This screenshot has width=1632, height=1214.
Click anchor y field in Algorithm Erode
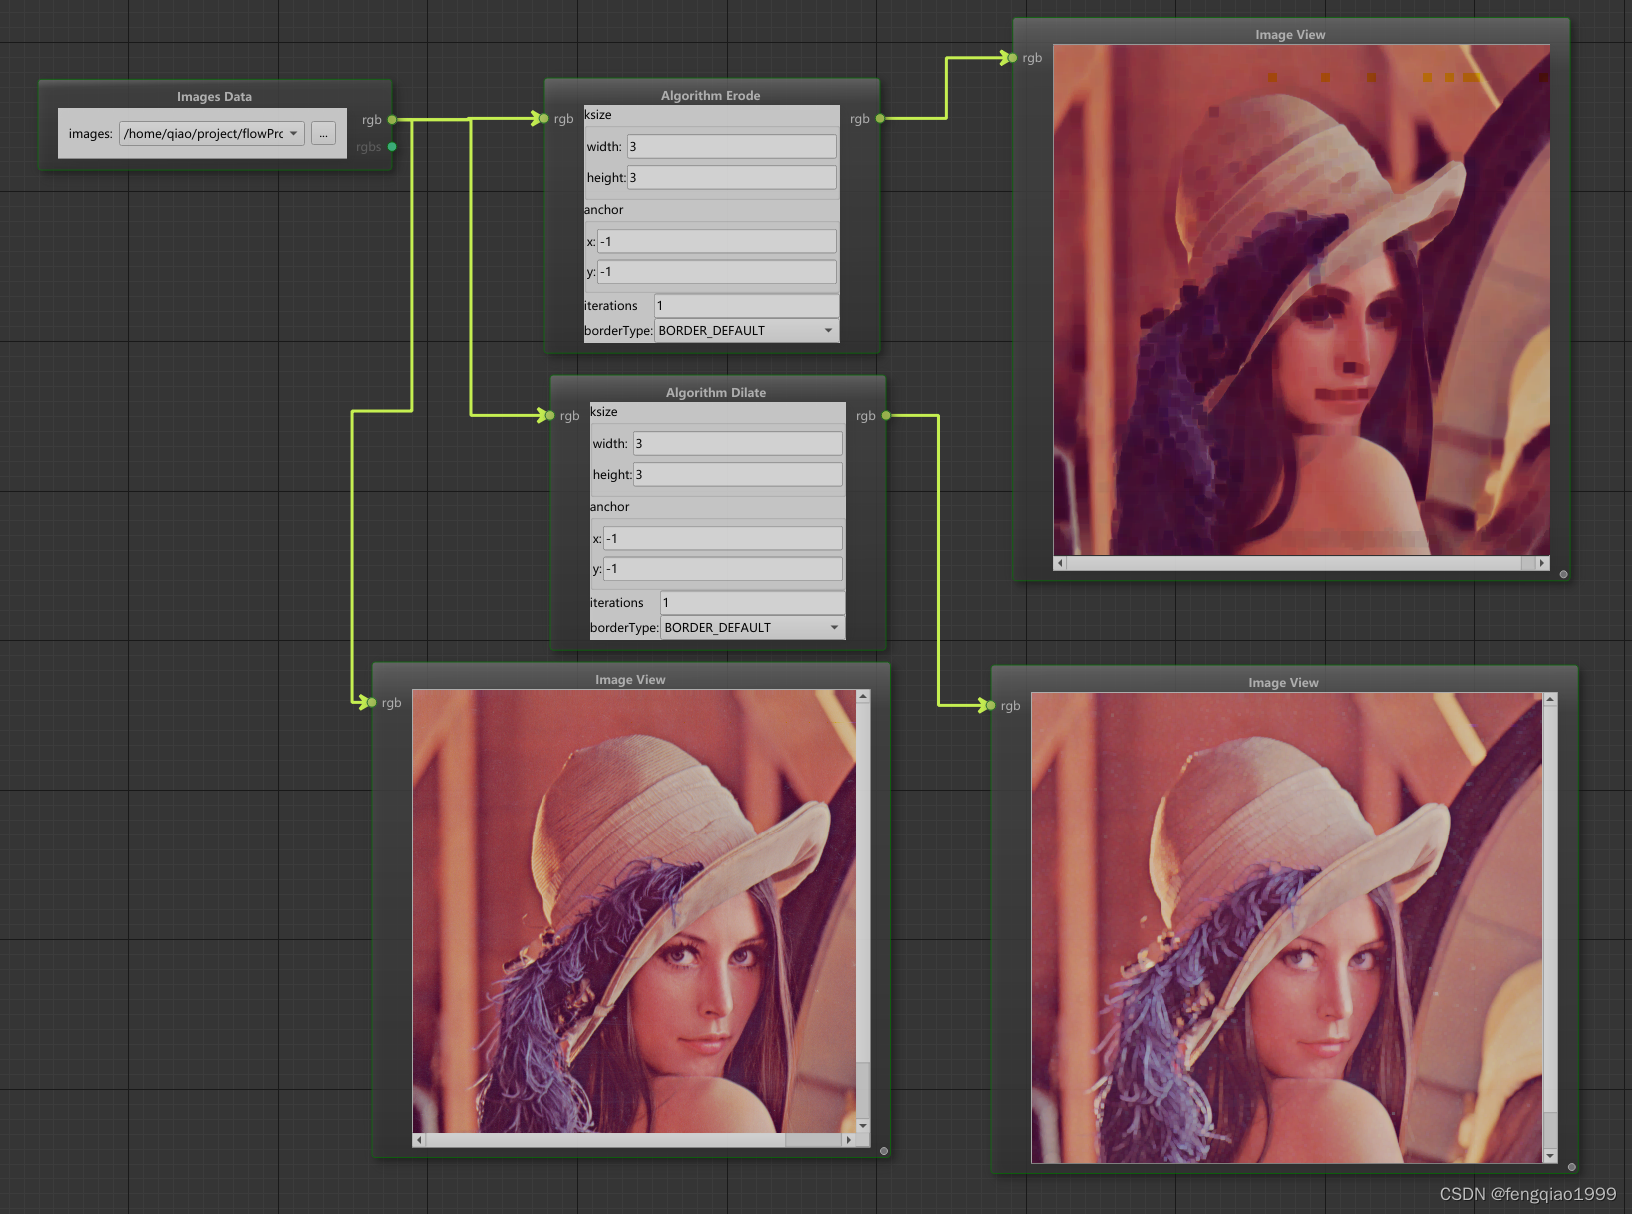[717, 272]
